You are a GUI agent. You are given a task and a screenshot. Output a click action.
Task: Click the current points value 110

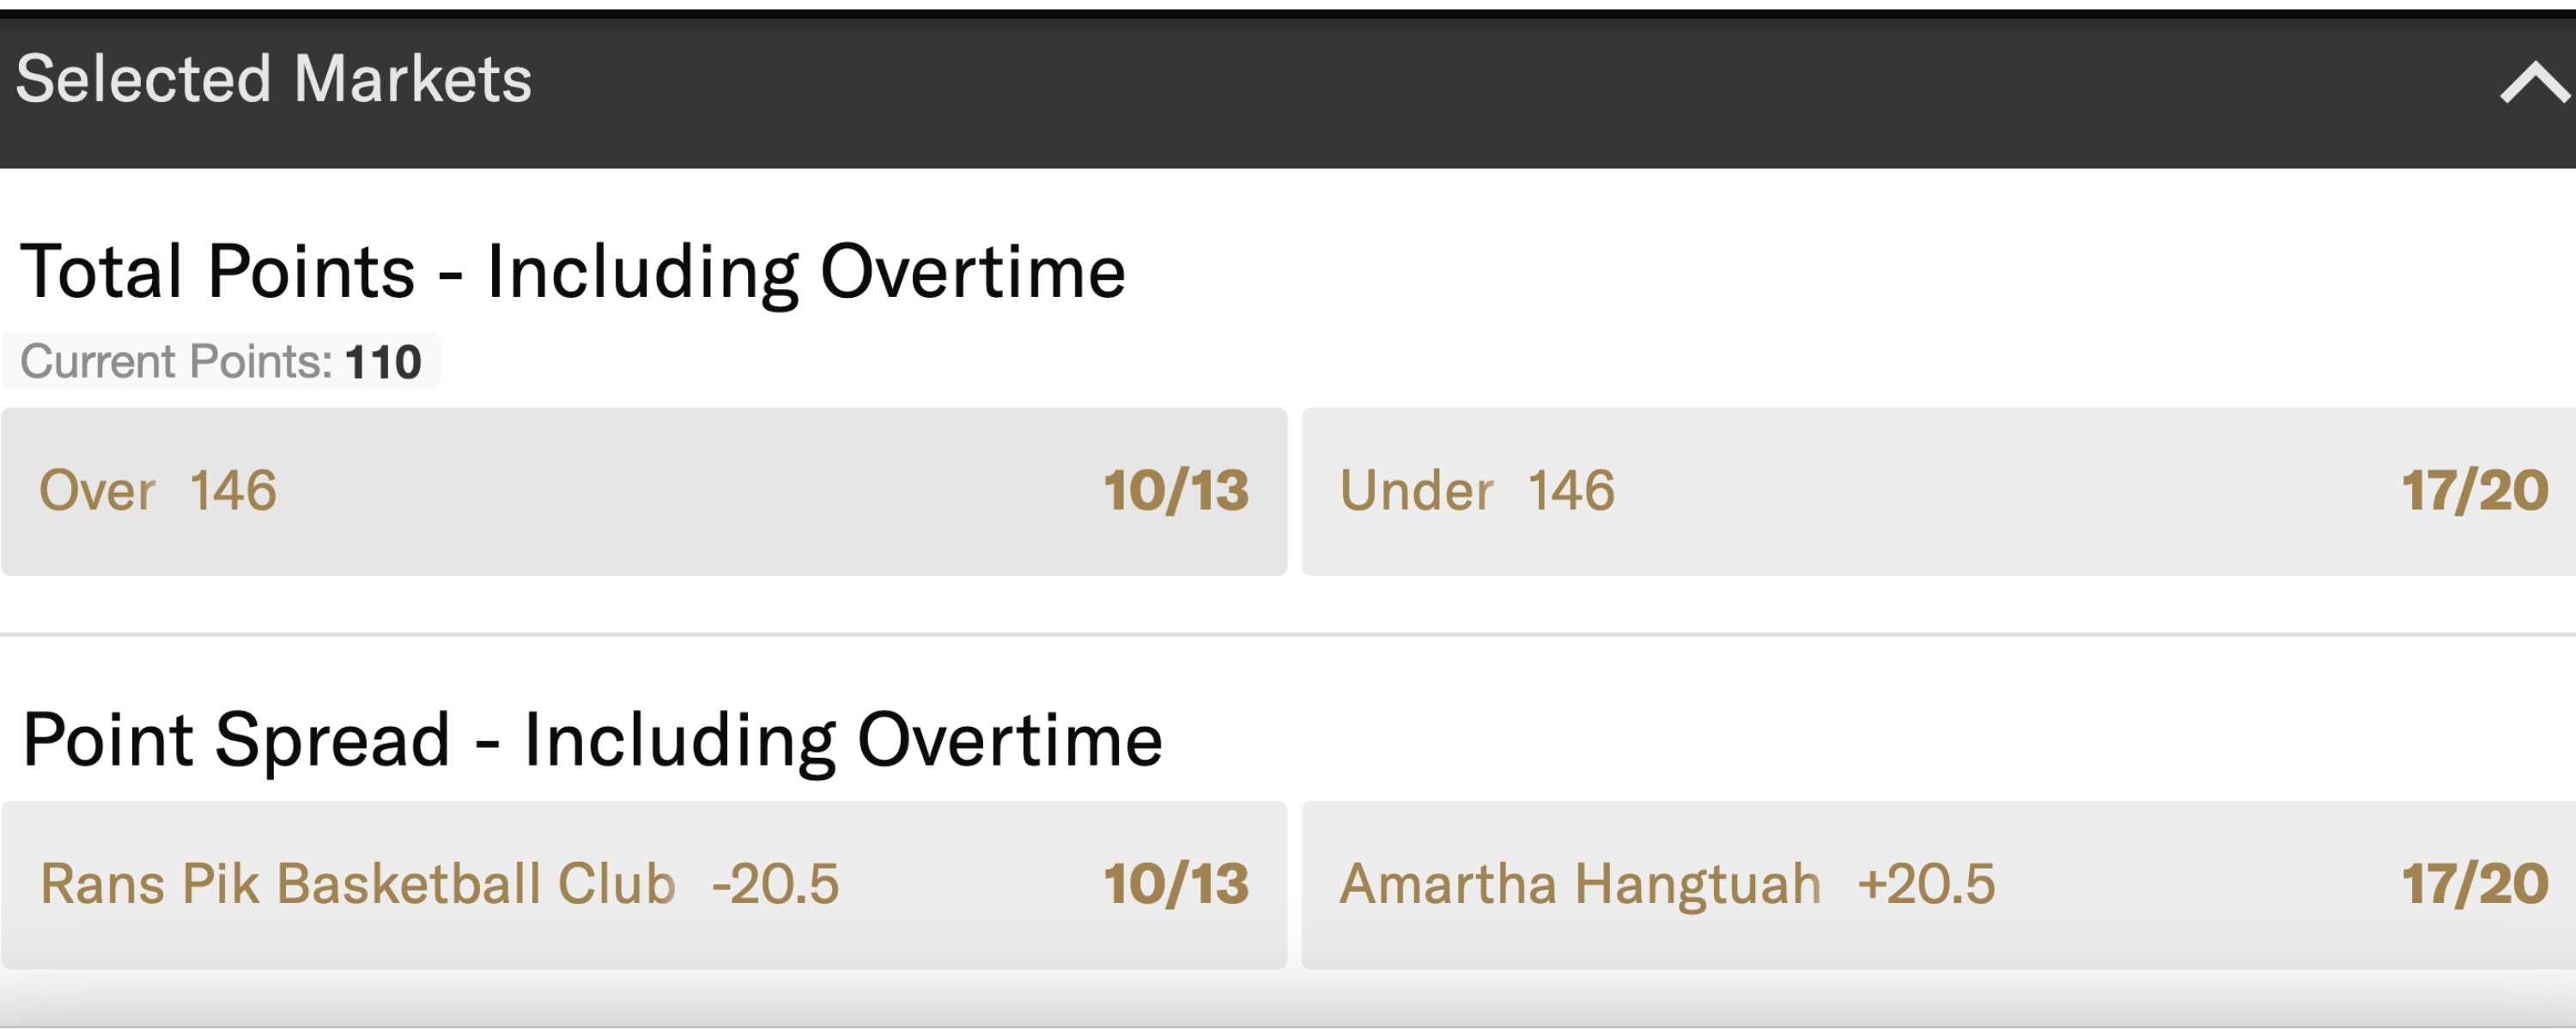(x=383, y=362)
